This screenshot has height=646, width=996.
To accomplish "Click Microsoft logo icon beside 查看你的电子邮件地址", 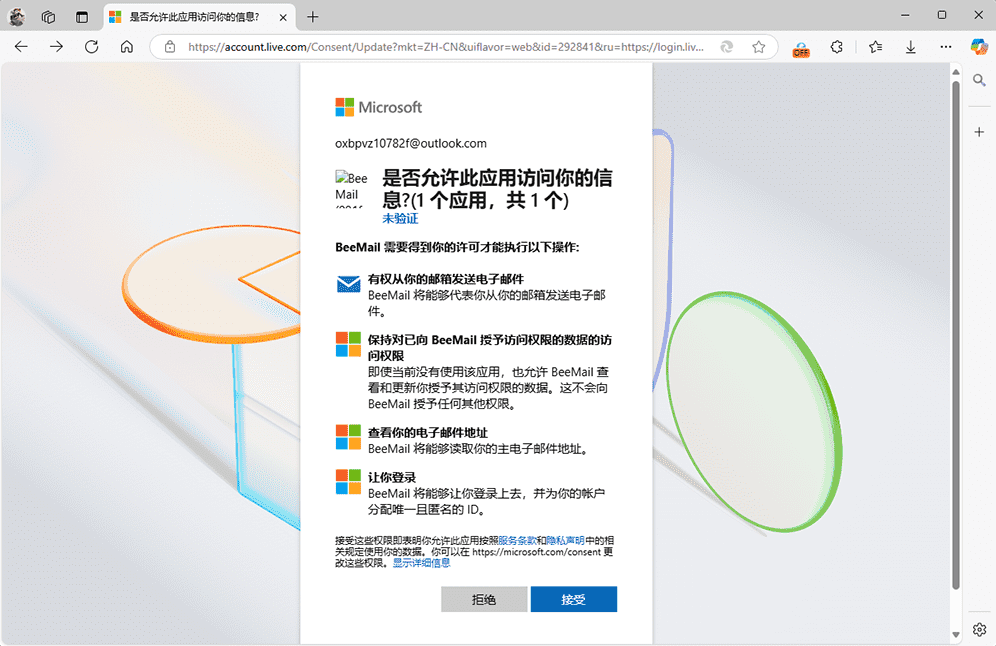I will pyautogui.click(x=348, y=437).
